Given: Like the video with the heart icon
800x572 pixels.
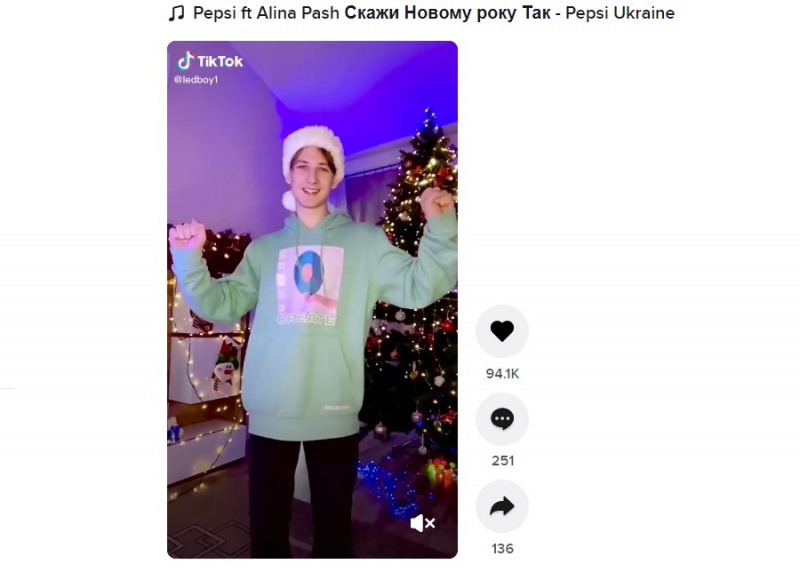Looking at the screenshot, I should 502,331.
